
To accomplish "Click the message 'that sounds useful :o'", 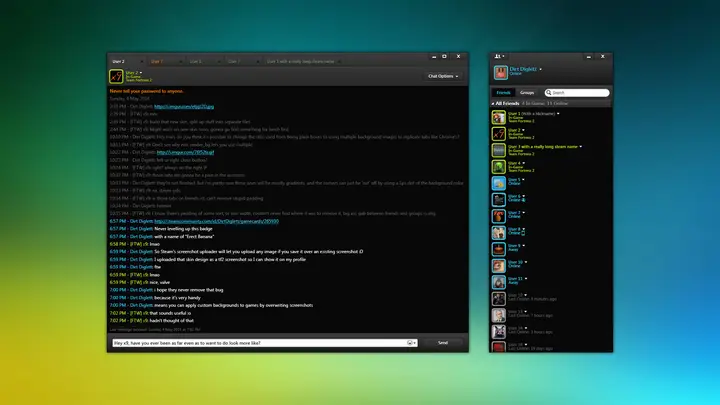I will (x=170, y=313).
